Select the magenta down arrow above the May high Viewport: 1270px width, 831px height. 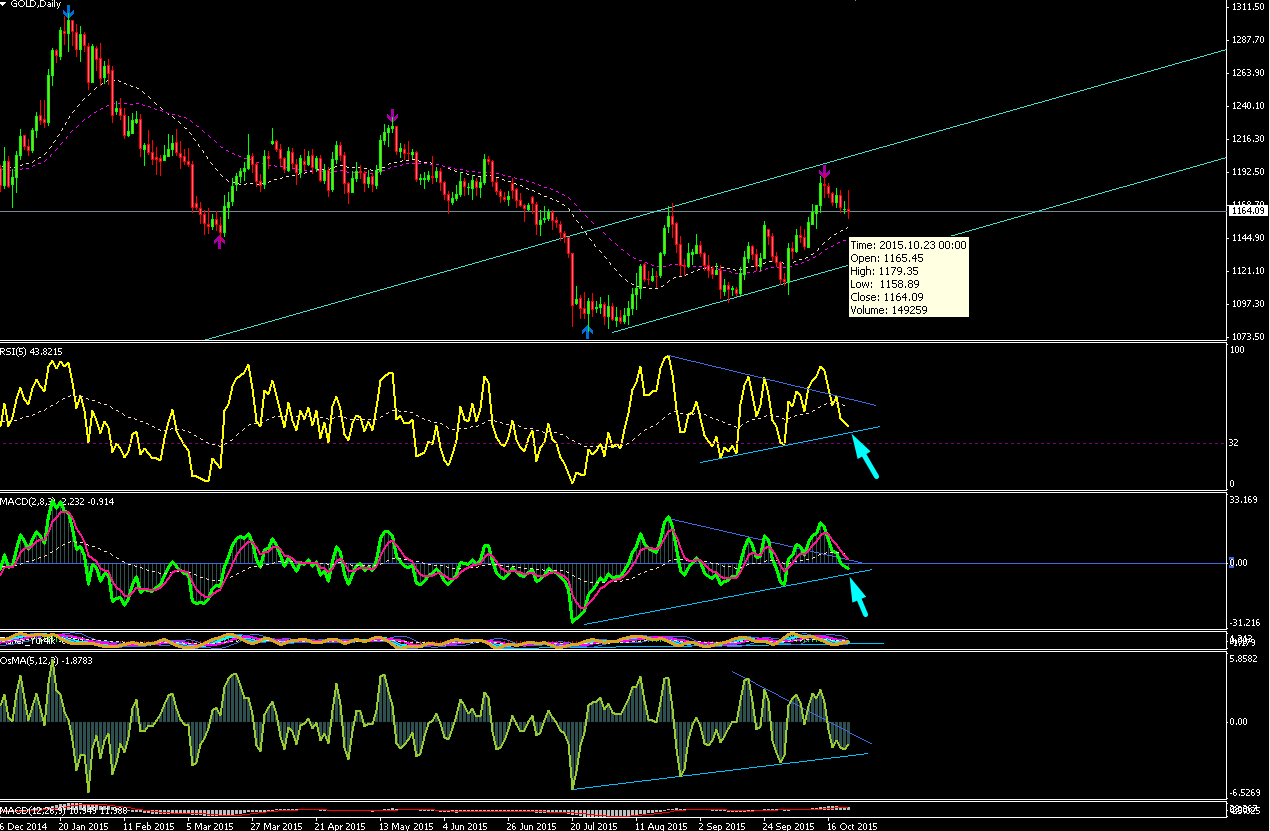(x=393, y=116)
